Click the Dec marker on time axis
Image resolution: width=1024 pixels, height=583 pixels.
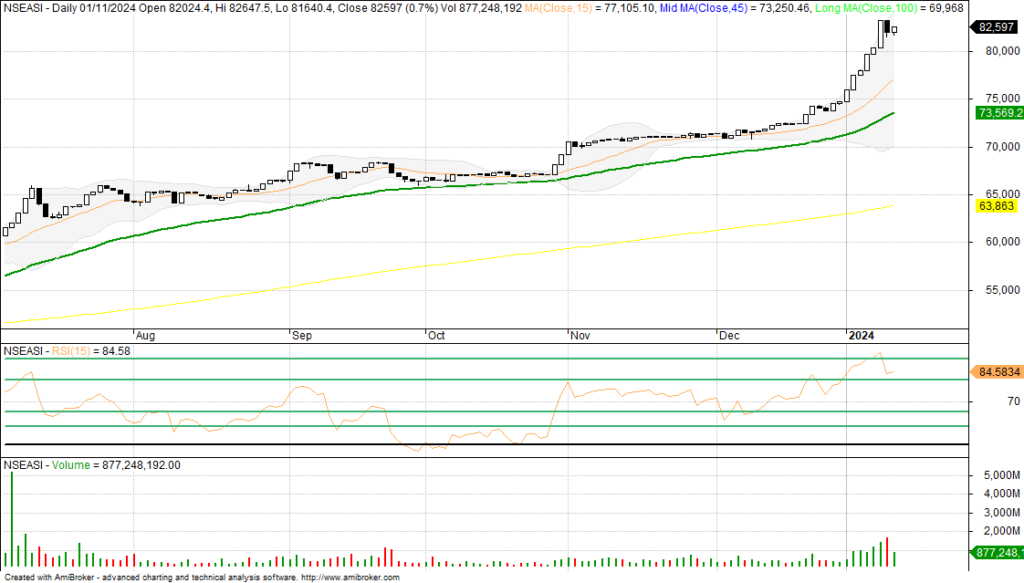click(x=729, y=336)
